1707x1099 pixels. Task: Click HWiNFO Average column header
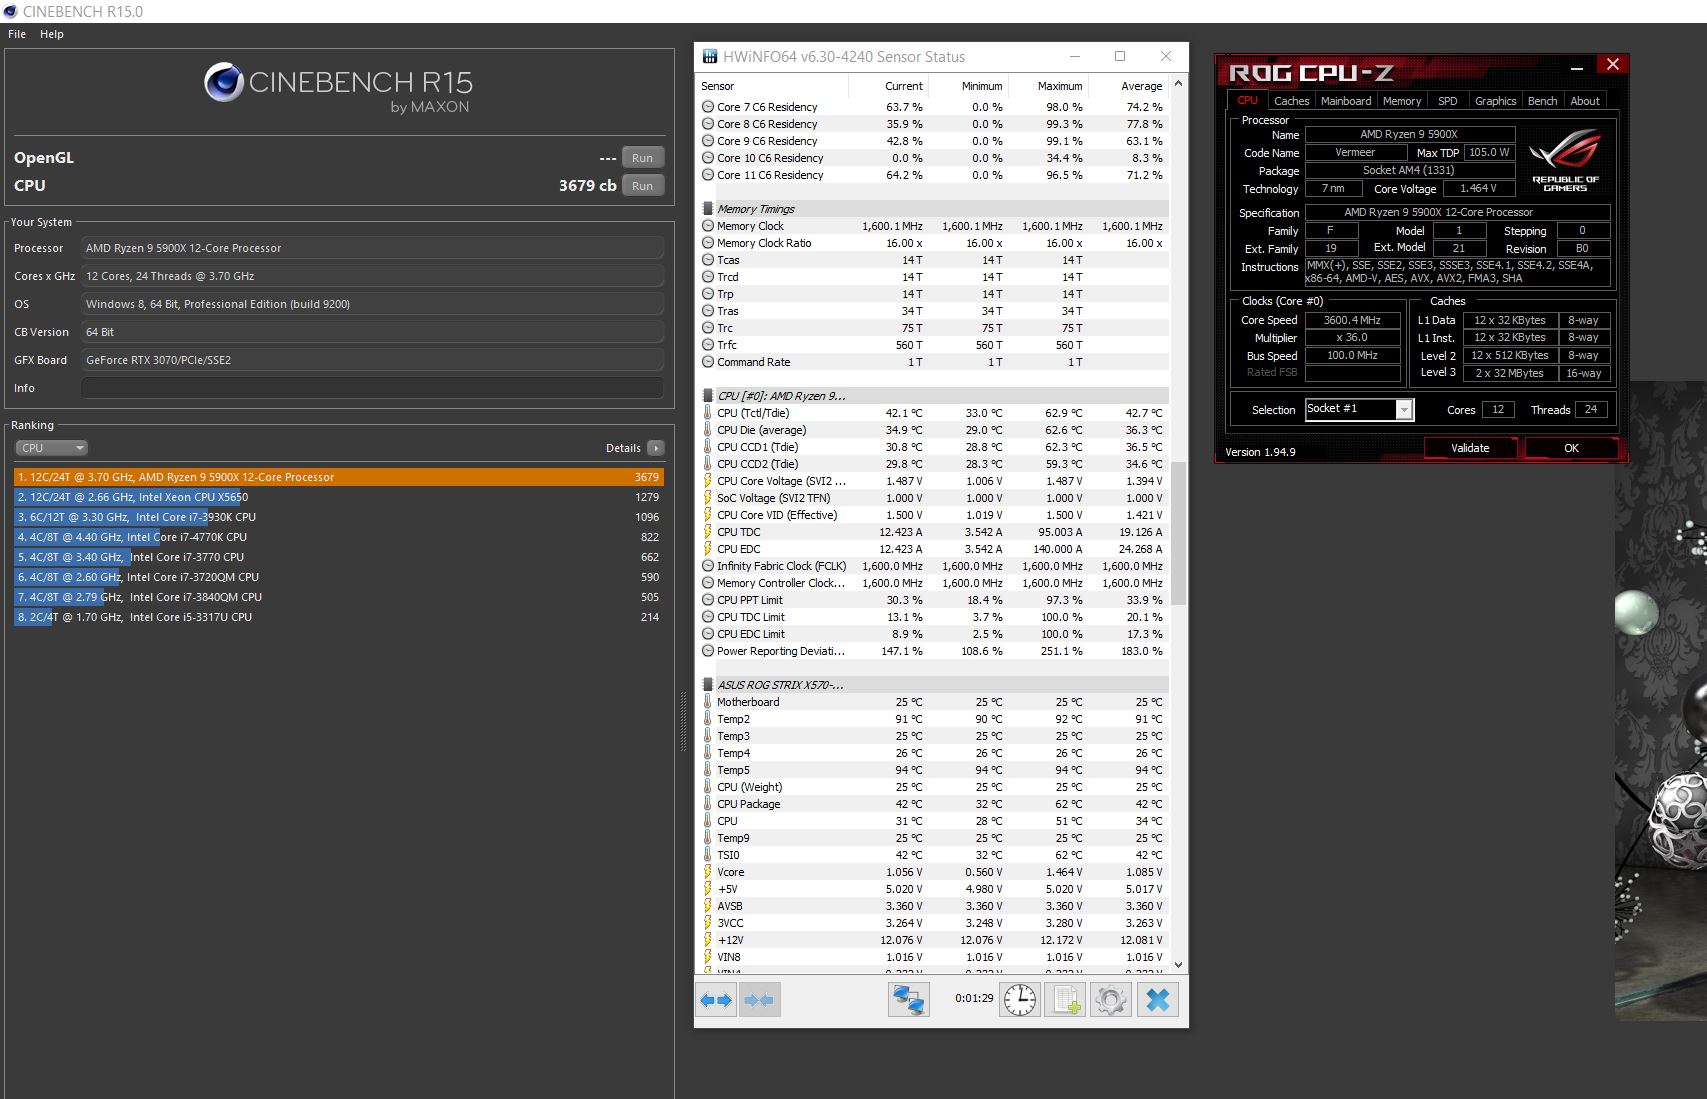1128,86
